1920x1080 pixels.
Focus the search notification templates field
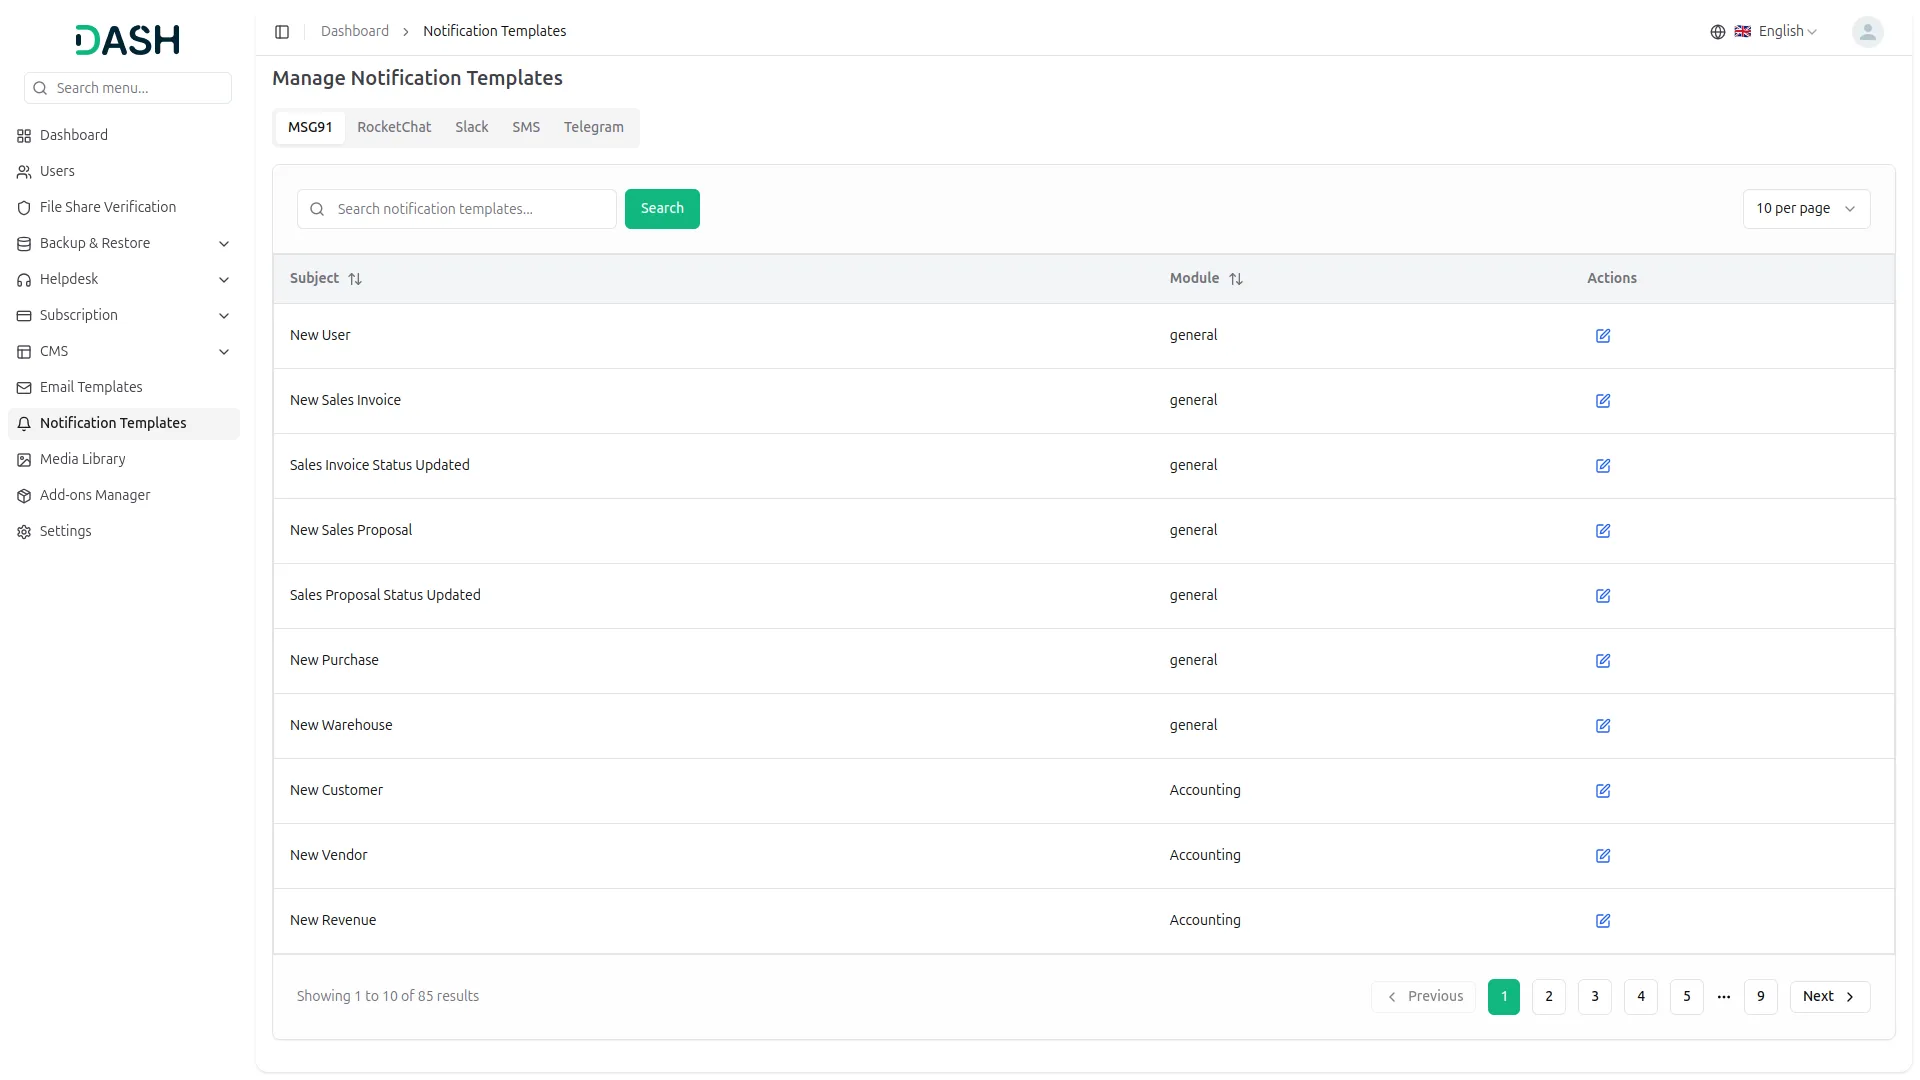point(470,209)
